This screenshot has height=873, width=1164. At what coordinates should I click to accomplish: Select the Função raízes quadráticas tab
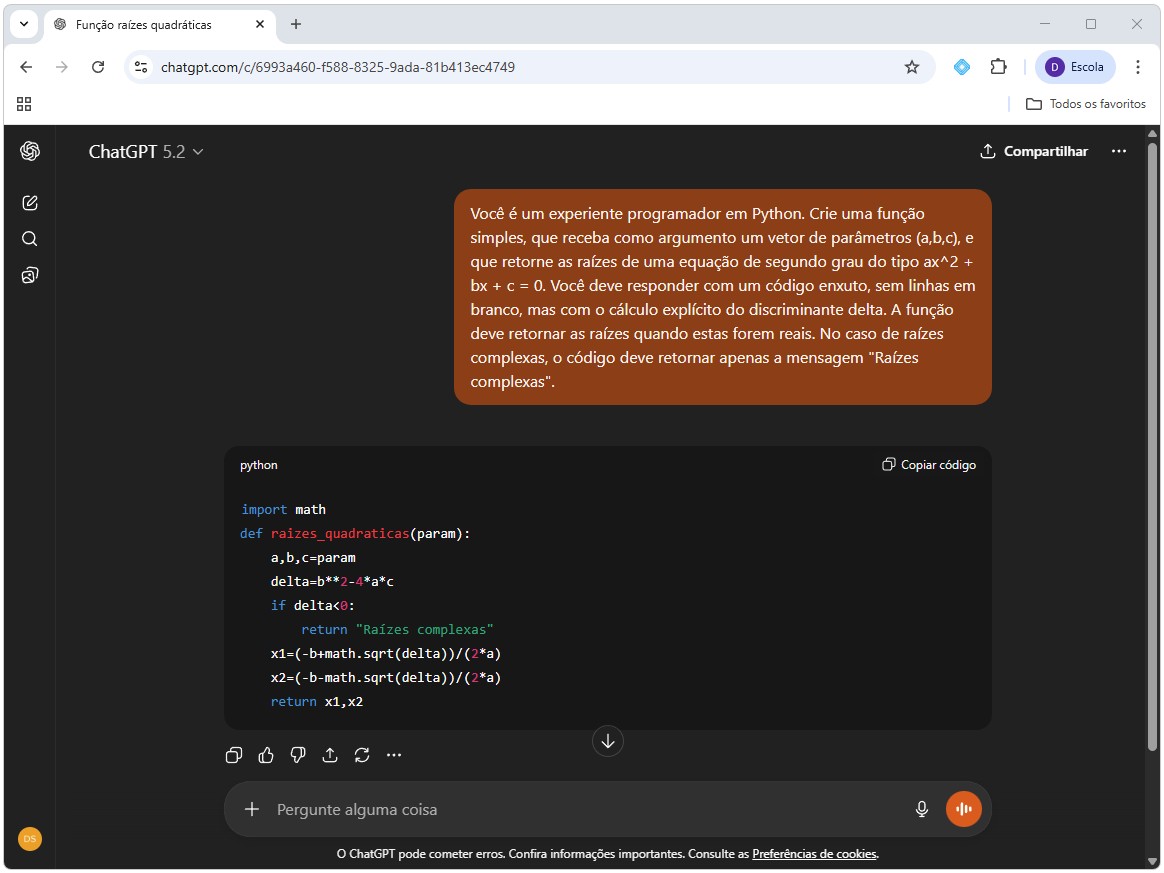click(x=150, y=24)
